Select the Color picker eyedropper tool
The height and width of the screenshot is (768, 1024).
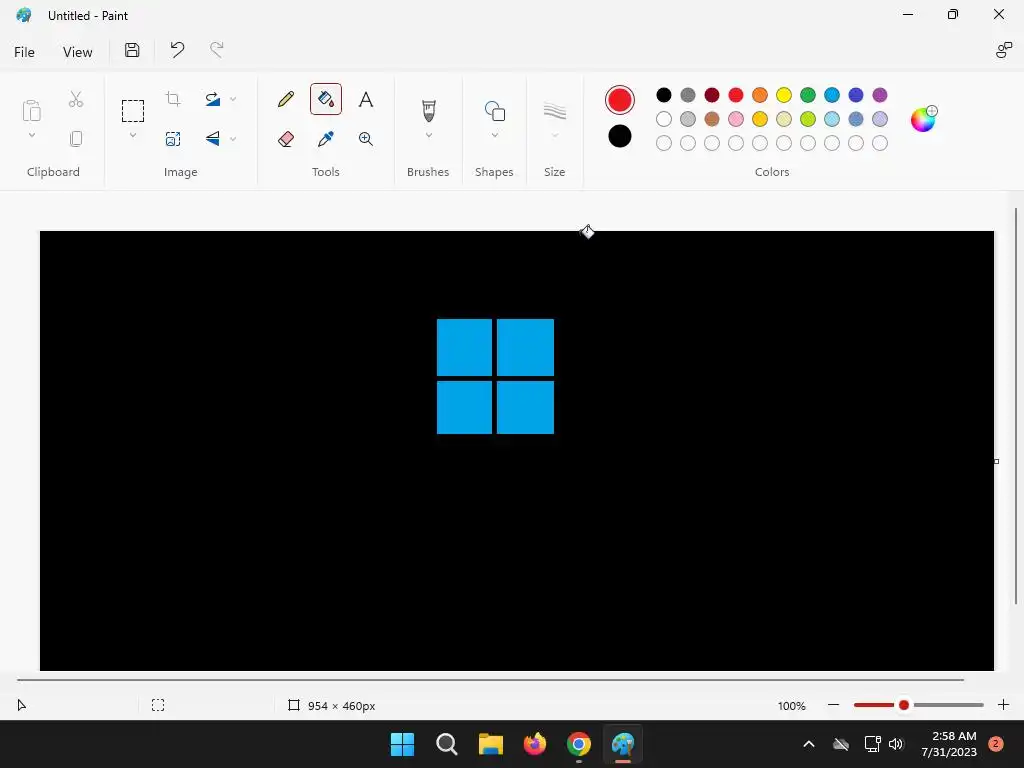(x=326, y=138)
